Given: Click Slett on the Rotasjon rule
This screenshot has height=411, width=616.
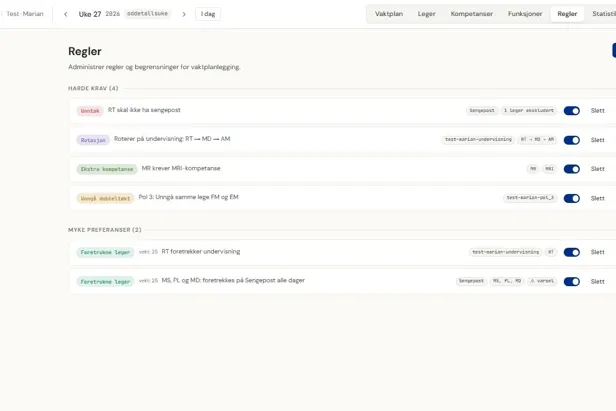Looking at the screenshot, I should point(598,140).
